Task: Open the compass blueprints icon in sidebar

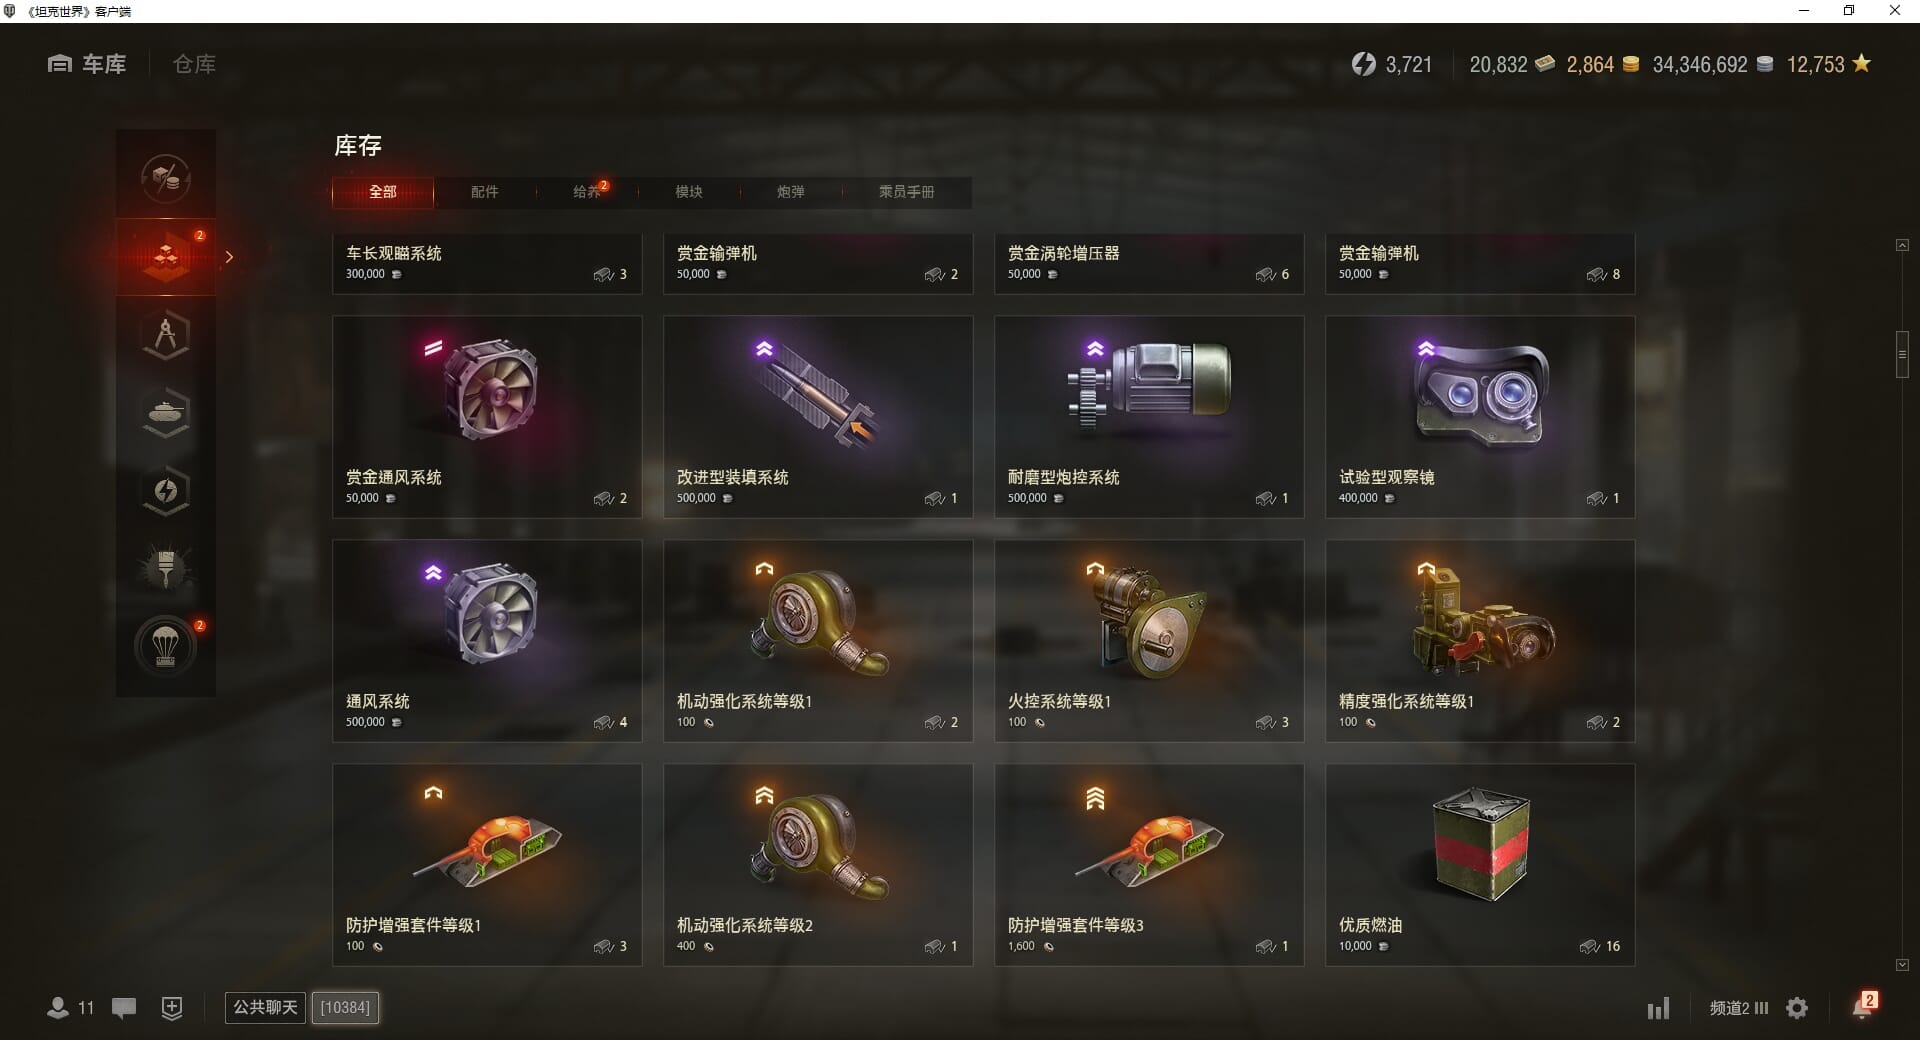Action: point(166,335)
